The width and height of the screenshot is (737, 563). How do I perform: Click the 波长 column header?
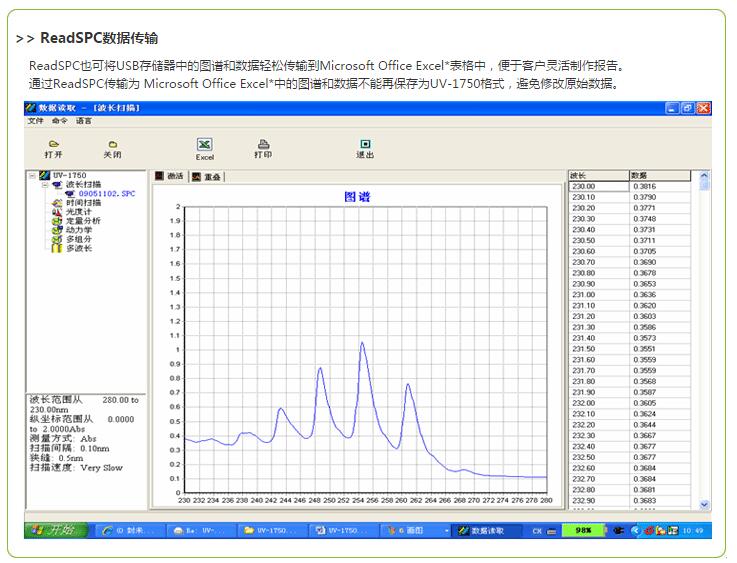(598, 176)
